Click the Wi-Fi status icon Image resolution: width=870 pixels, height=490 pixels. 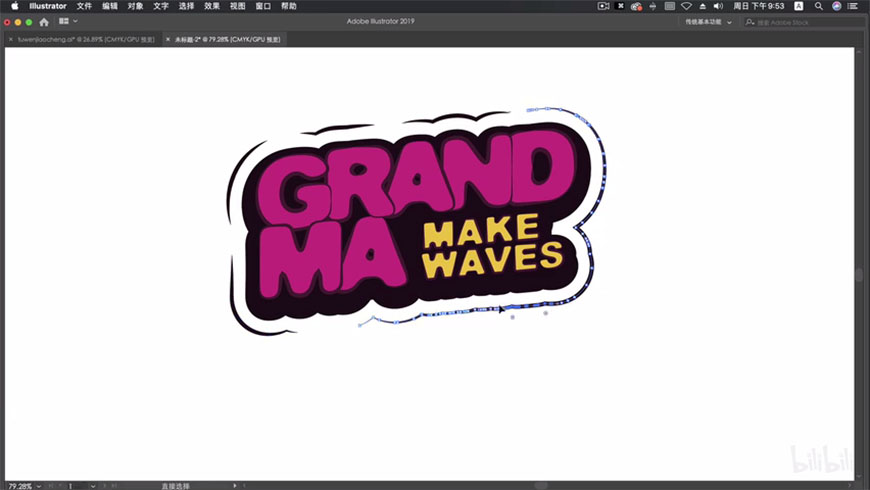(x=686, y=6)
